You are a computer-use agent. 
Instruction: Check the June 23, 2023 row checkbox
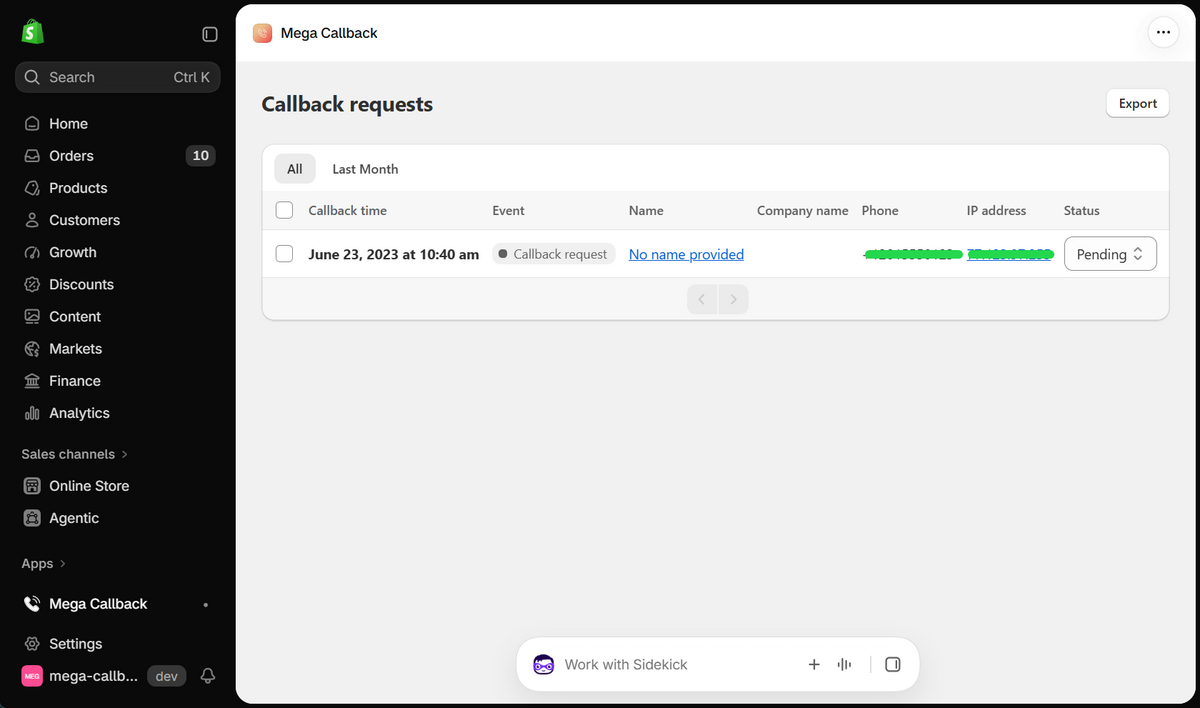(284, 254)
